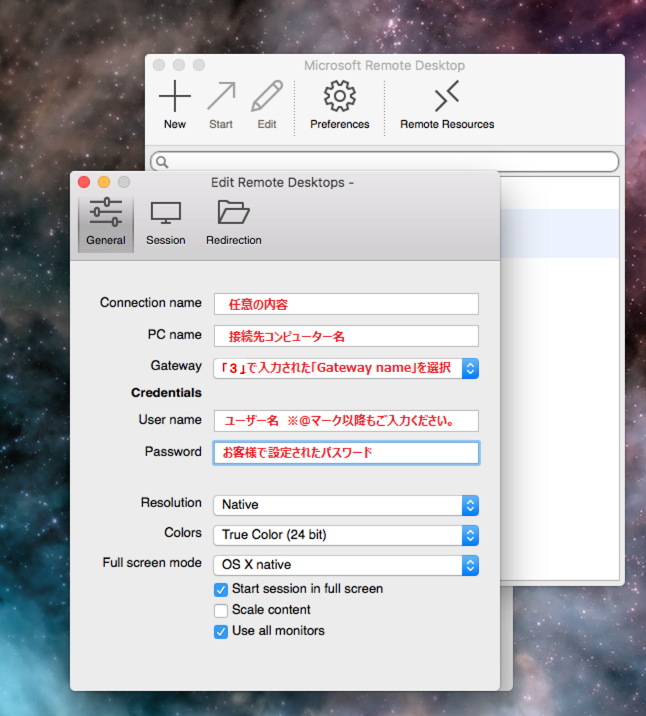646x716 pixels.
Task: Select highlighted row in Remote Desktop list
Action: click(x=560, y=233)
